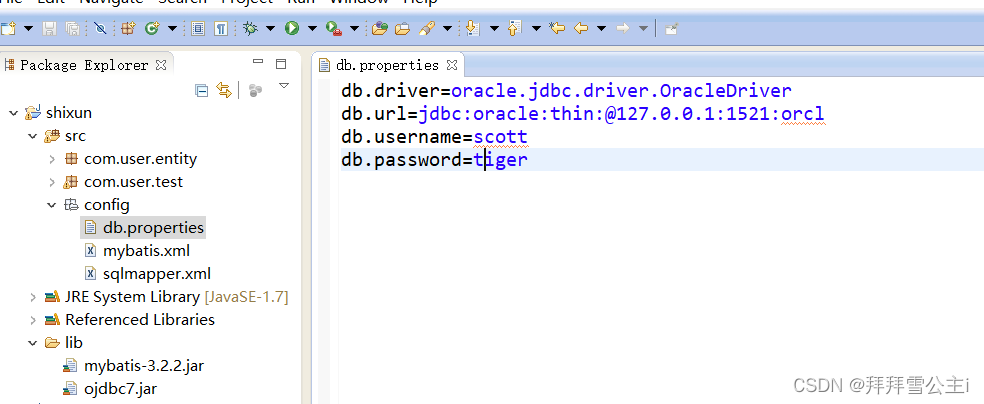Click the green Run button
Image resolution: width=984 pixels, height=404 pixels.
pos(292,29)
